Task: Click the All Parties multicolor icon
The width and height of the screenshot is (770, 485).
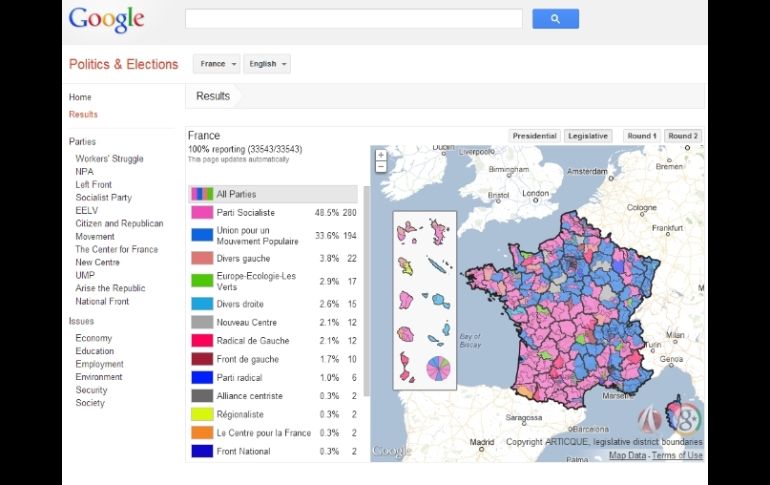Action: tap(201, 194)
